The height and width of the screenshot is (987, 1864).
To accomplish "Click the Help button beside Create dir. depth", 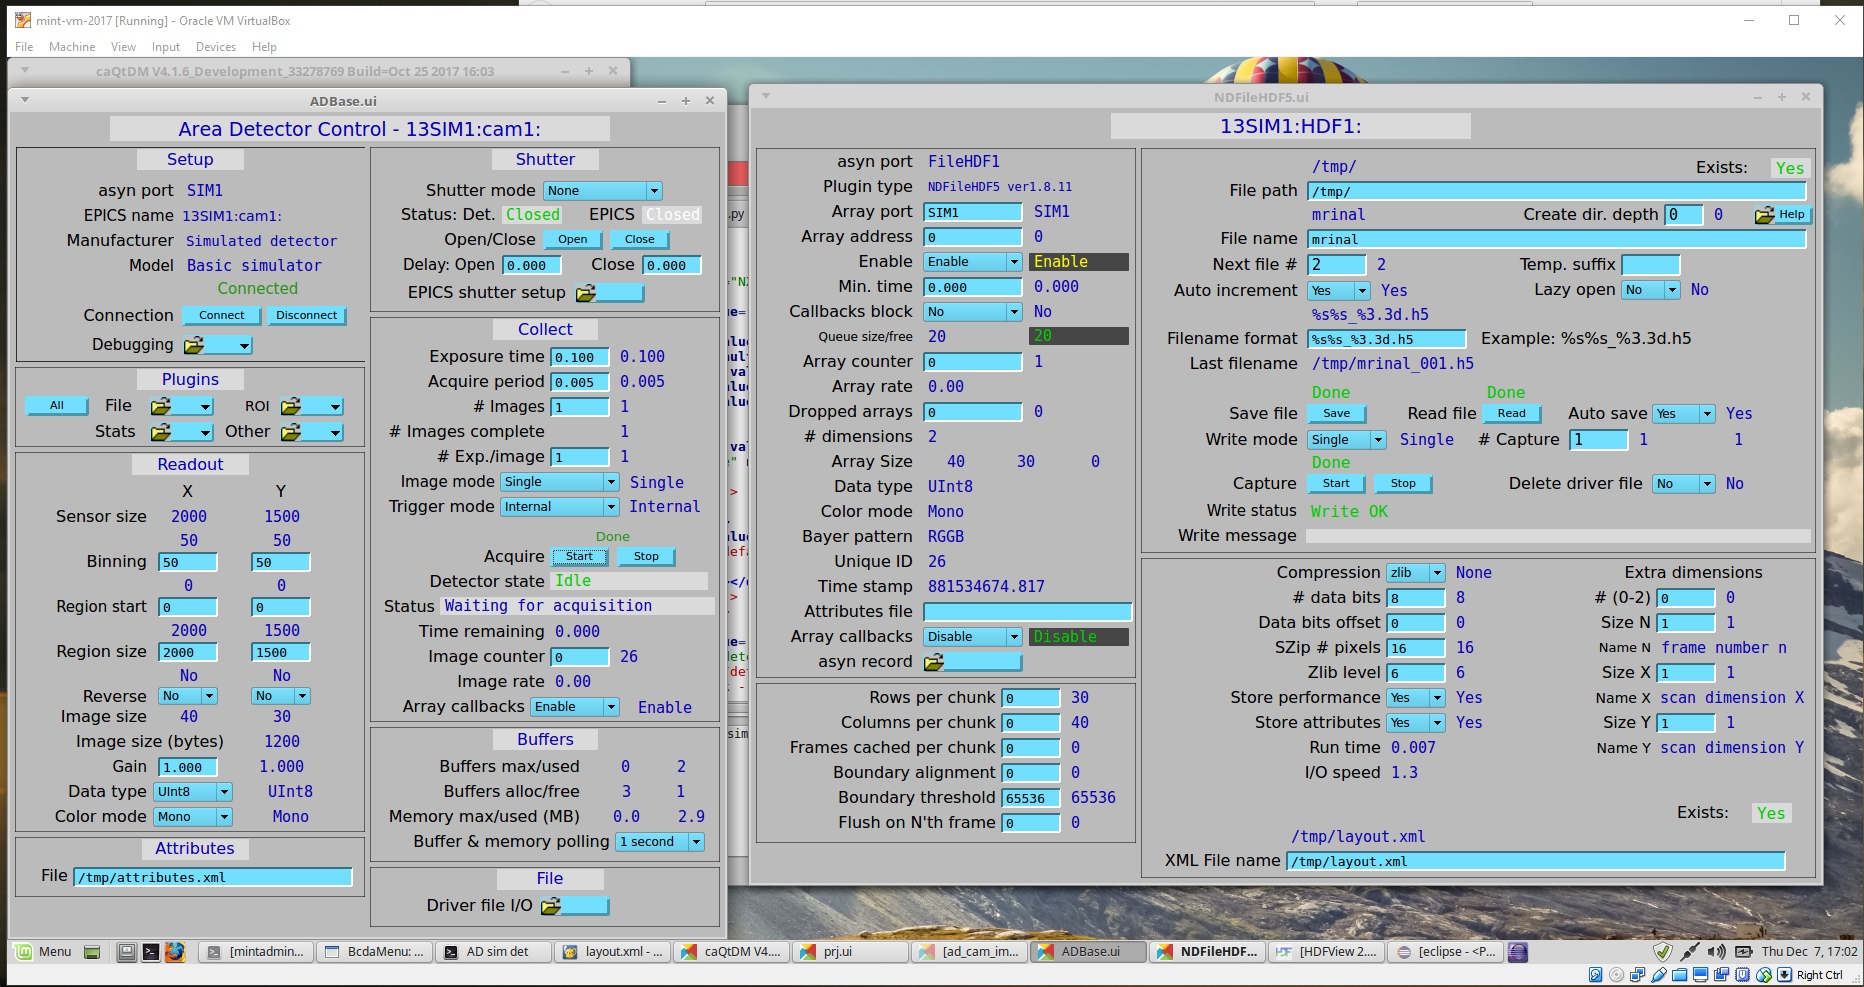I will coord(1783,215).
